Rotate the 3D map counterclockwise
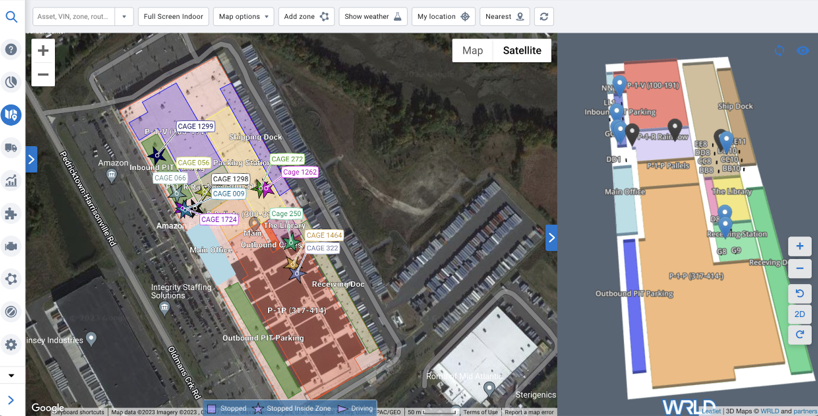This screenshot has height=416, width=818. [800, 294]
